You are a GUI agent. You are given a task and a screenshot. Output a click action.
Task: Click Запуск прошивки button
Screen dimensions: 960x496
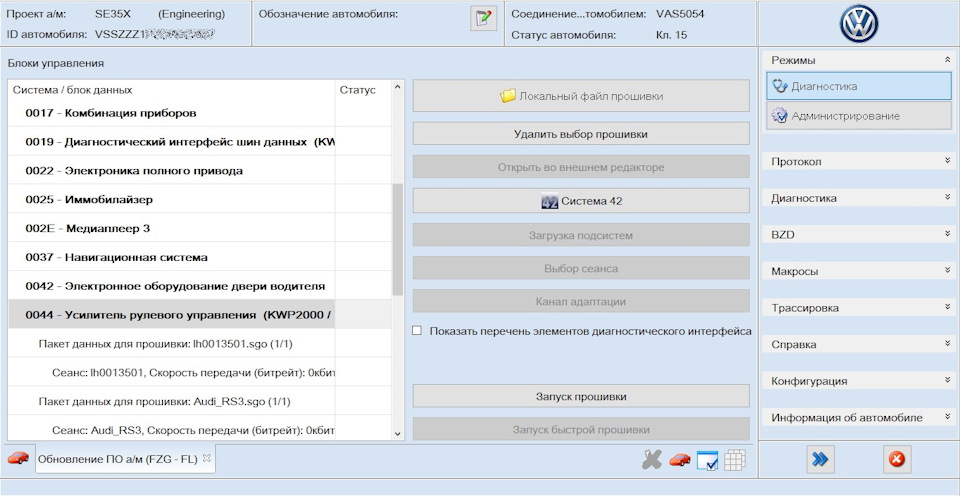[x=581, y=396]
